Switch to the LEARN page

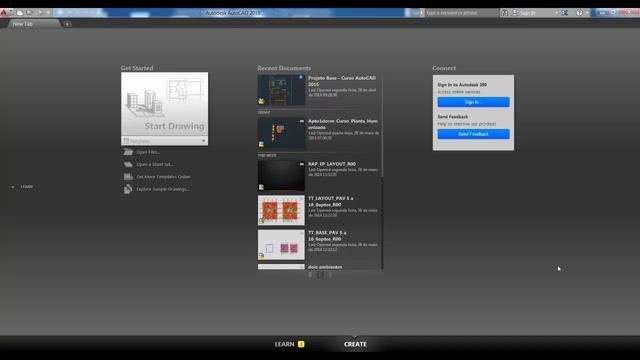pyautogui.click(x=284, y=344)
